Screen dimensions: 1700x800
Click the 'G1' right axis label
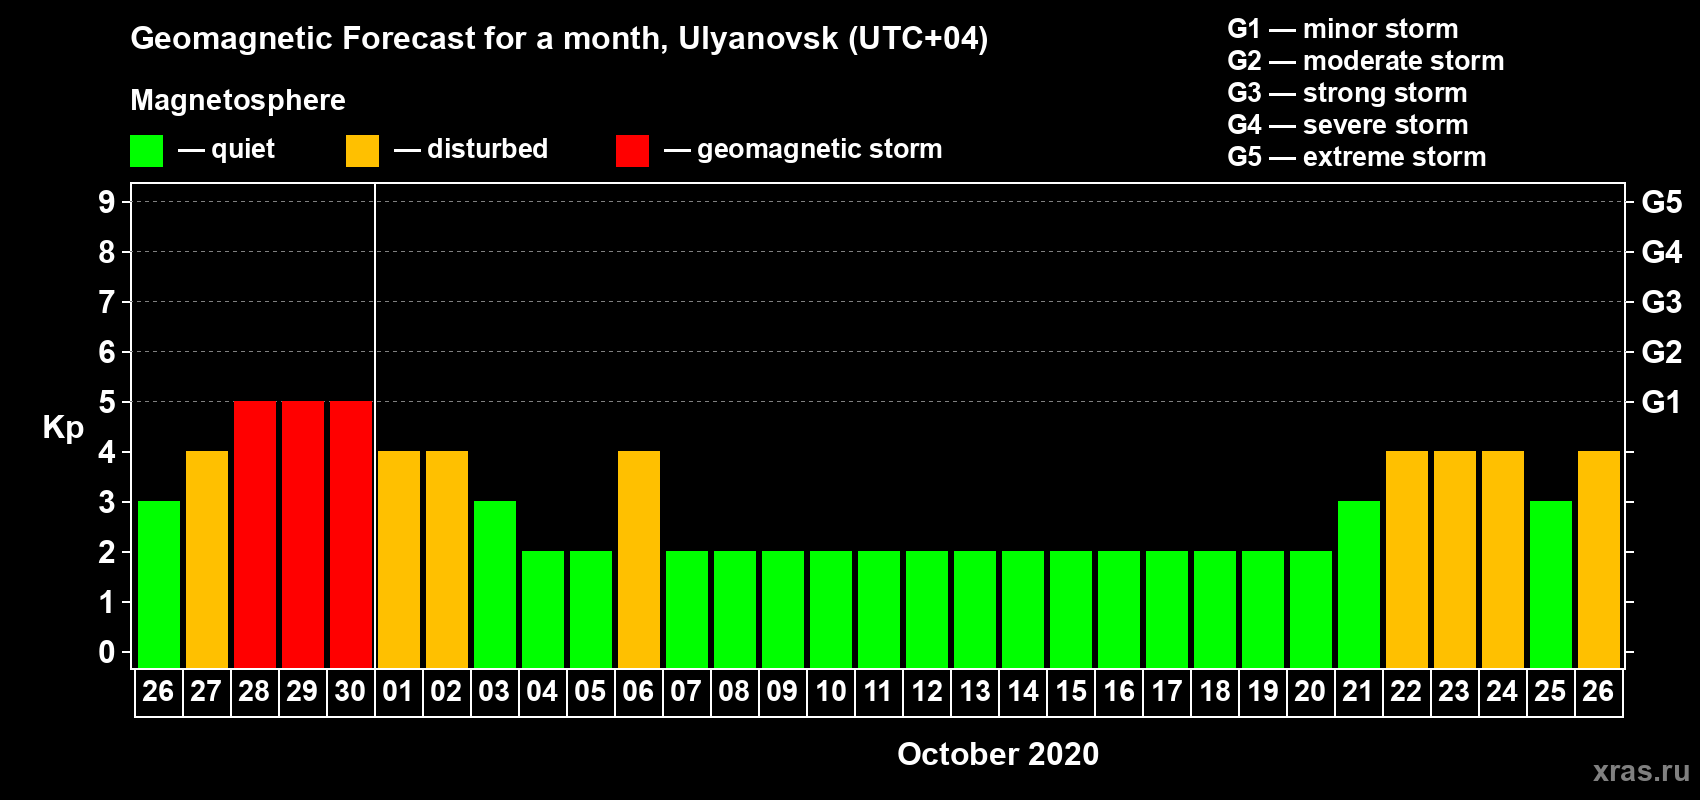pos(1662,402)
